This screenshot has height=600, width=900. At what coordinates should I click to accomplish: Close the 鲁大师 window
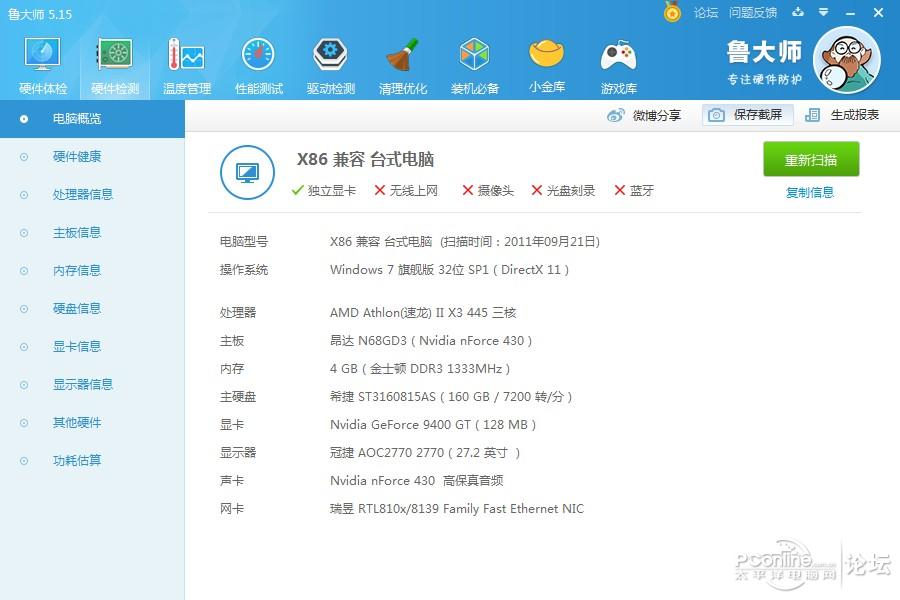878,12
